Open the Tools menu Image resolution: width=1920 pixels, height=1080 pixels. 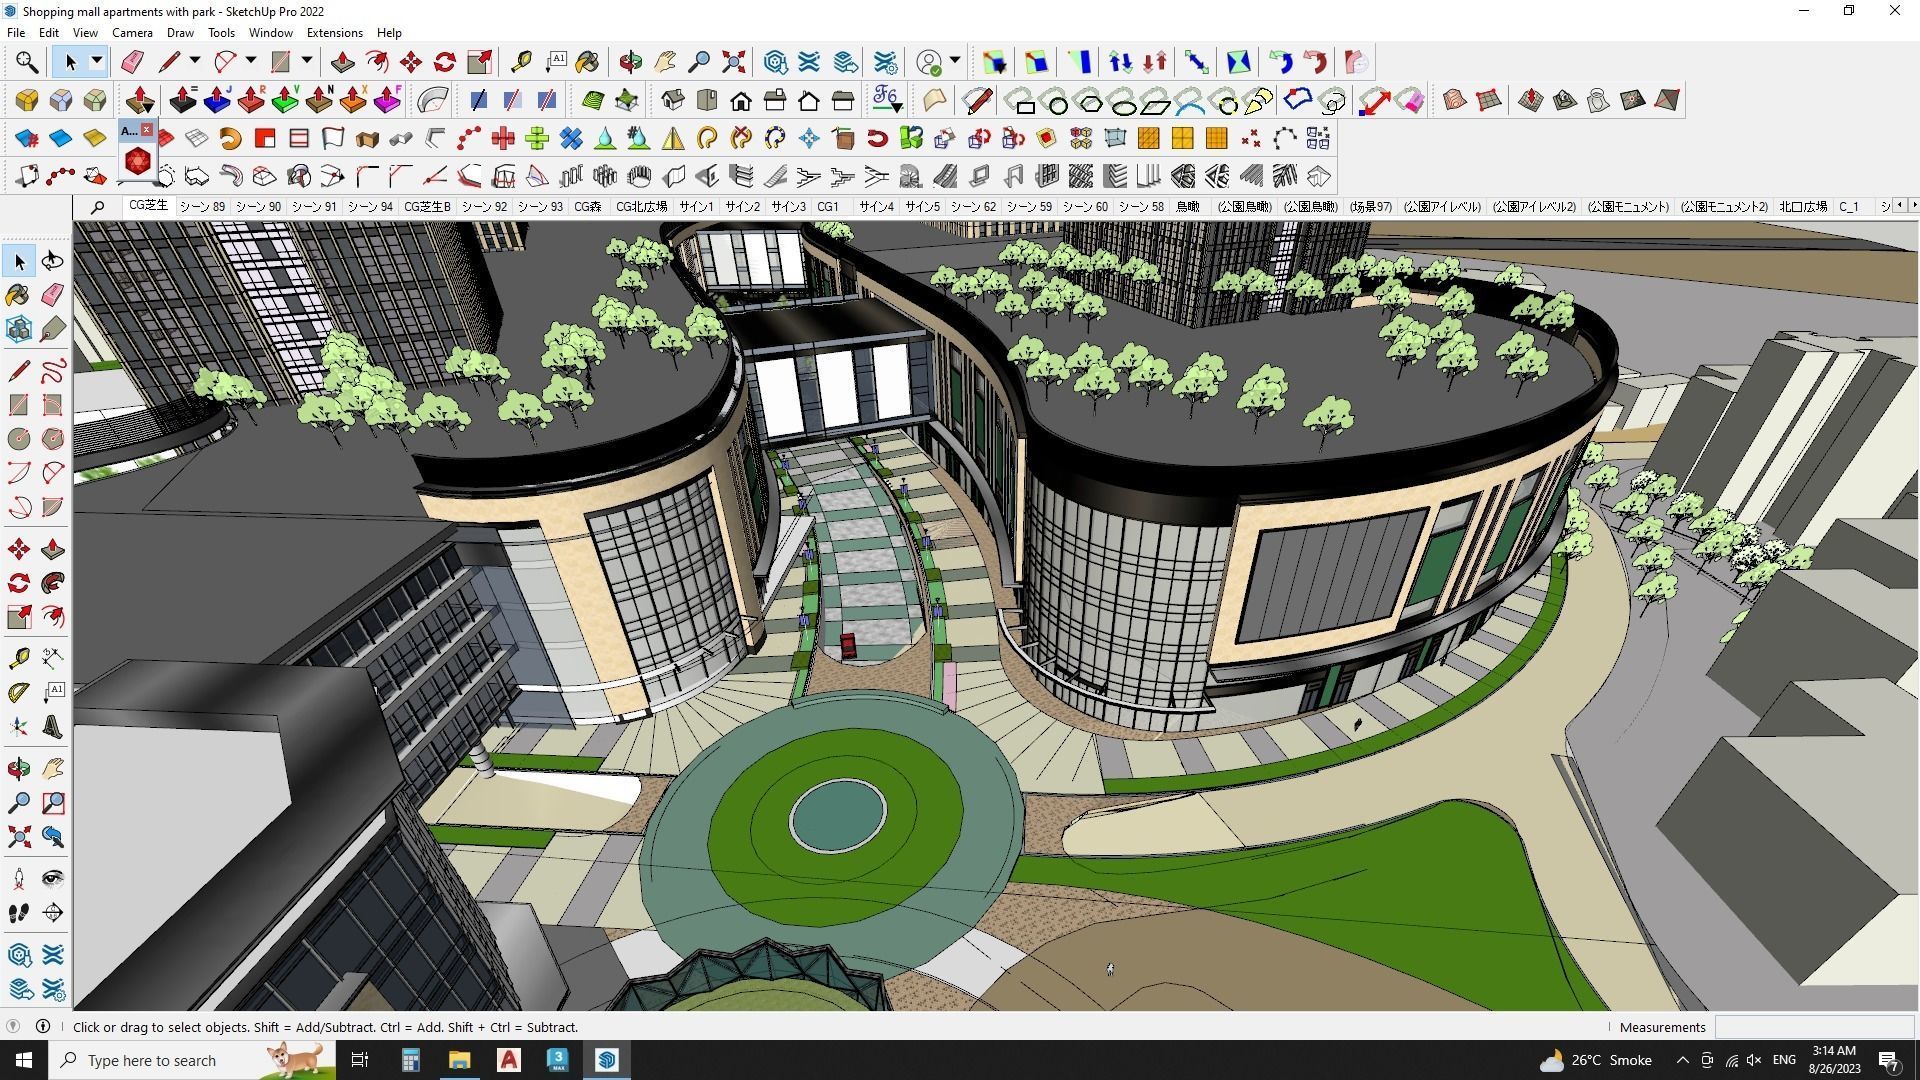[221, 33]
